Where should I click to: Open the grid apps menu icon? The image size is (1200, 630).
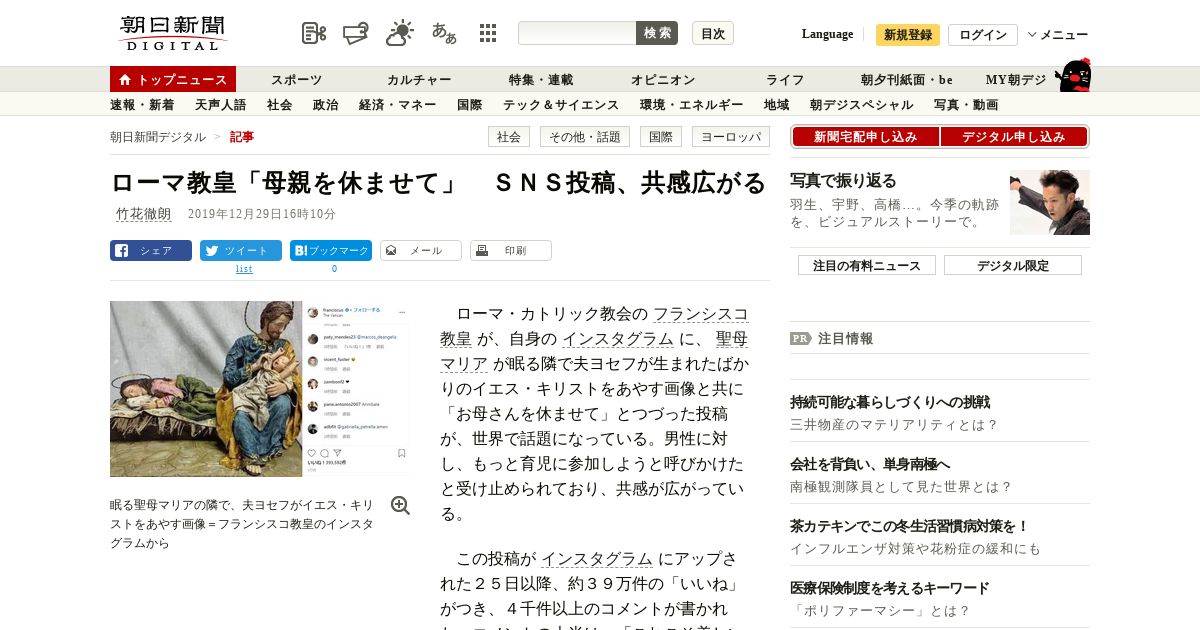click(488, 33)
